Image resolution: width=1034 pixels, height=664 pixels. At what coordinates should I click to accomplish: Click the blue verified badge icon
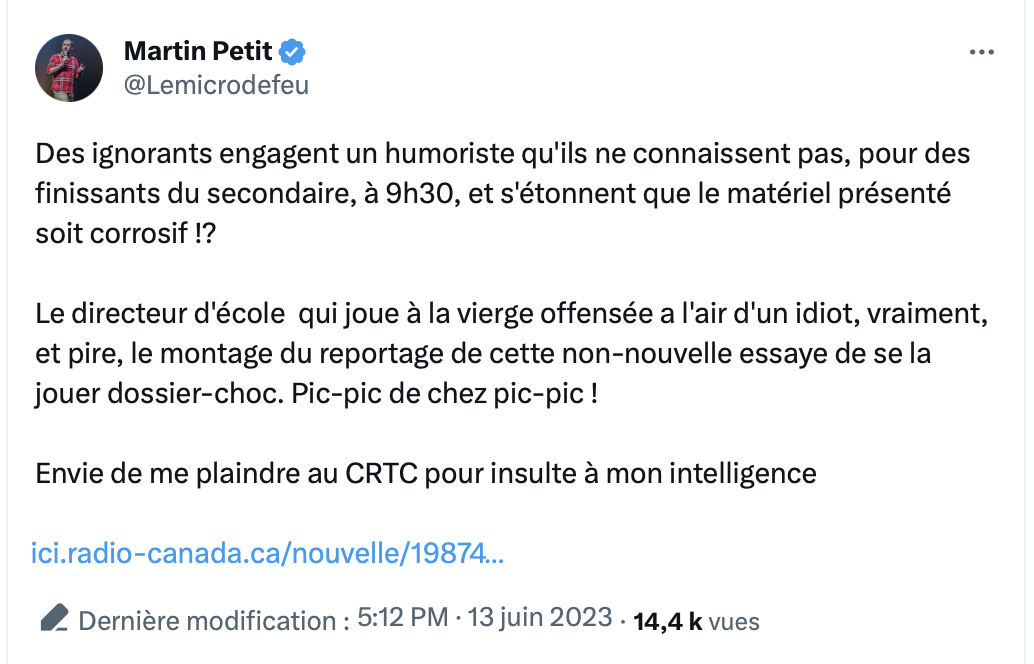292,51
